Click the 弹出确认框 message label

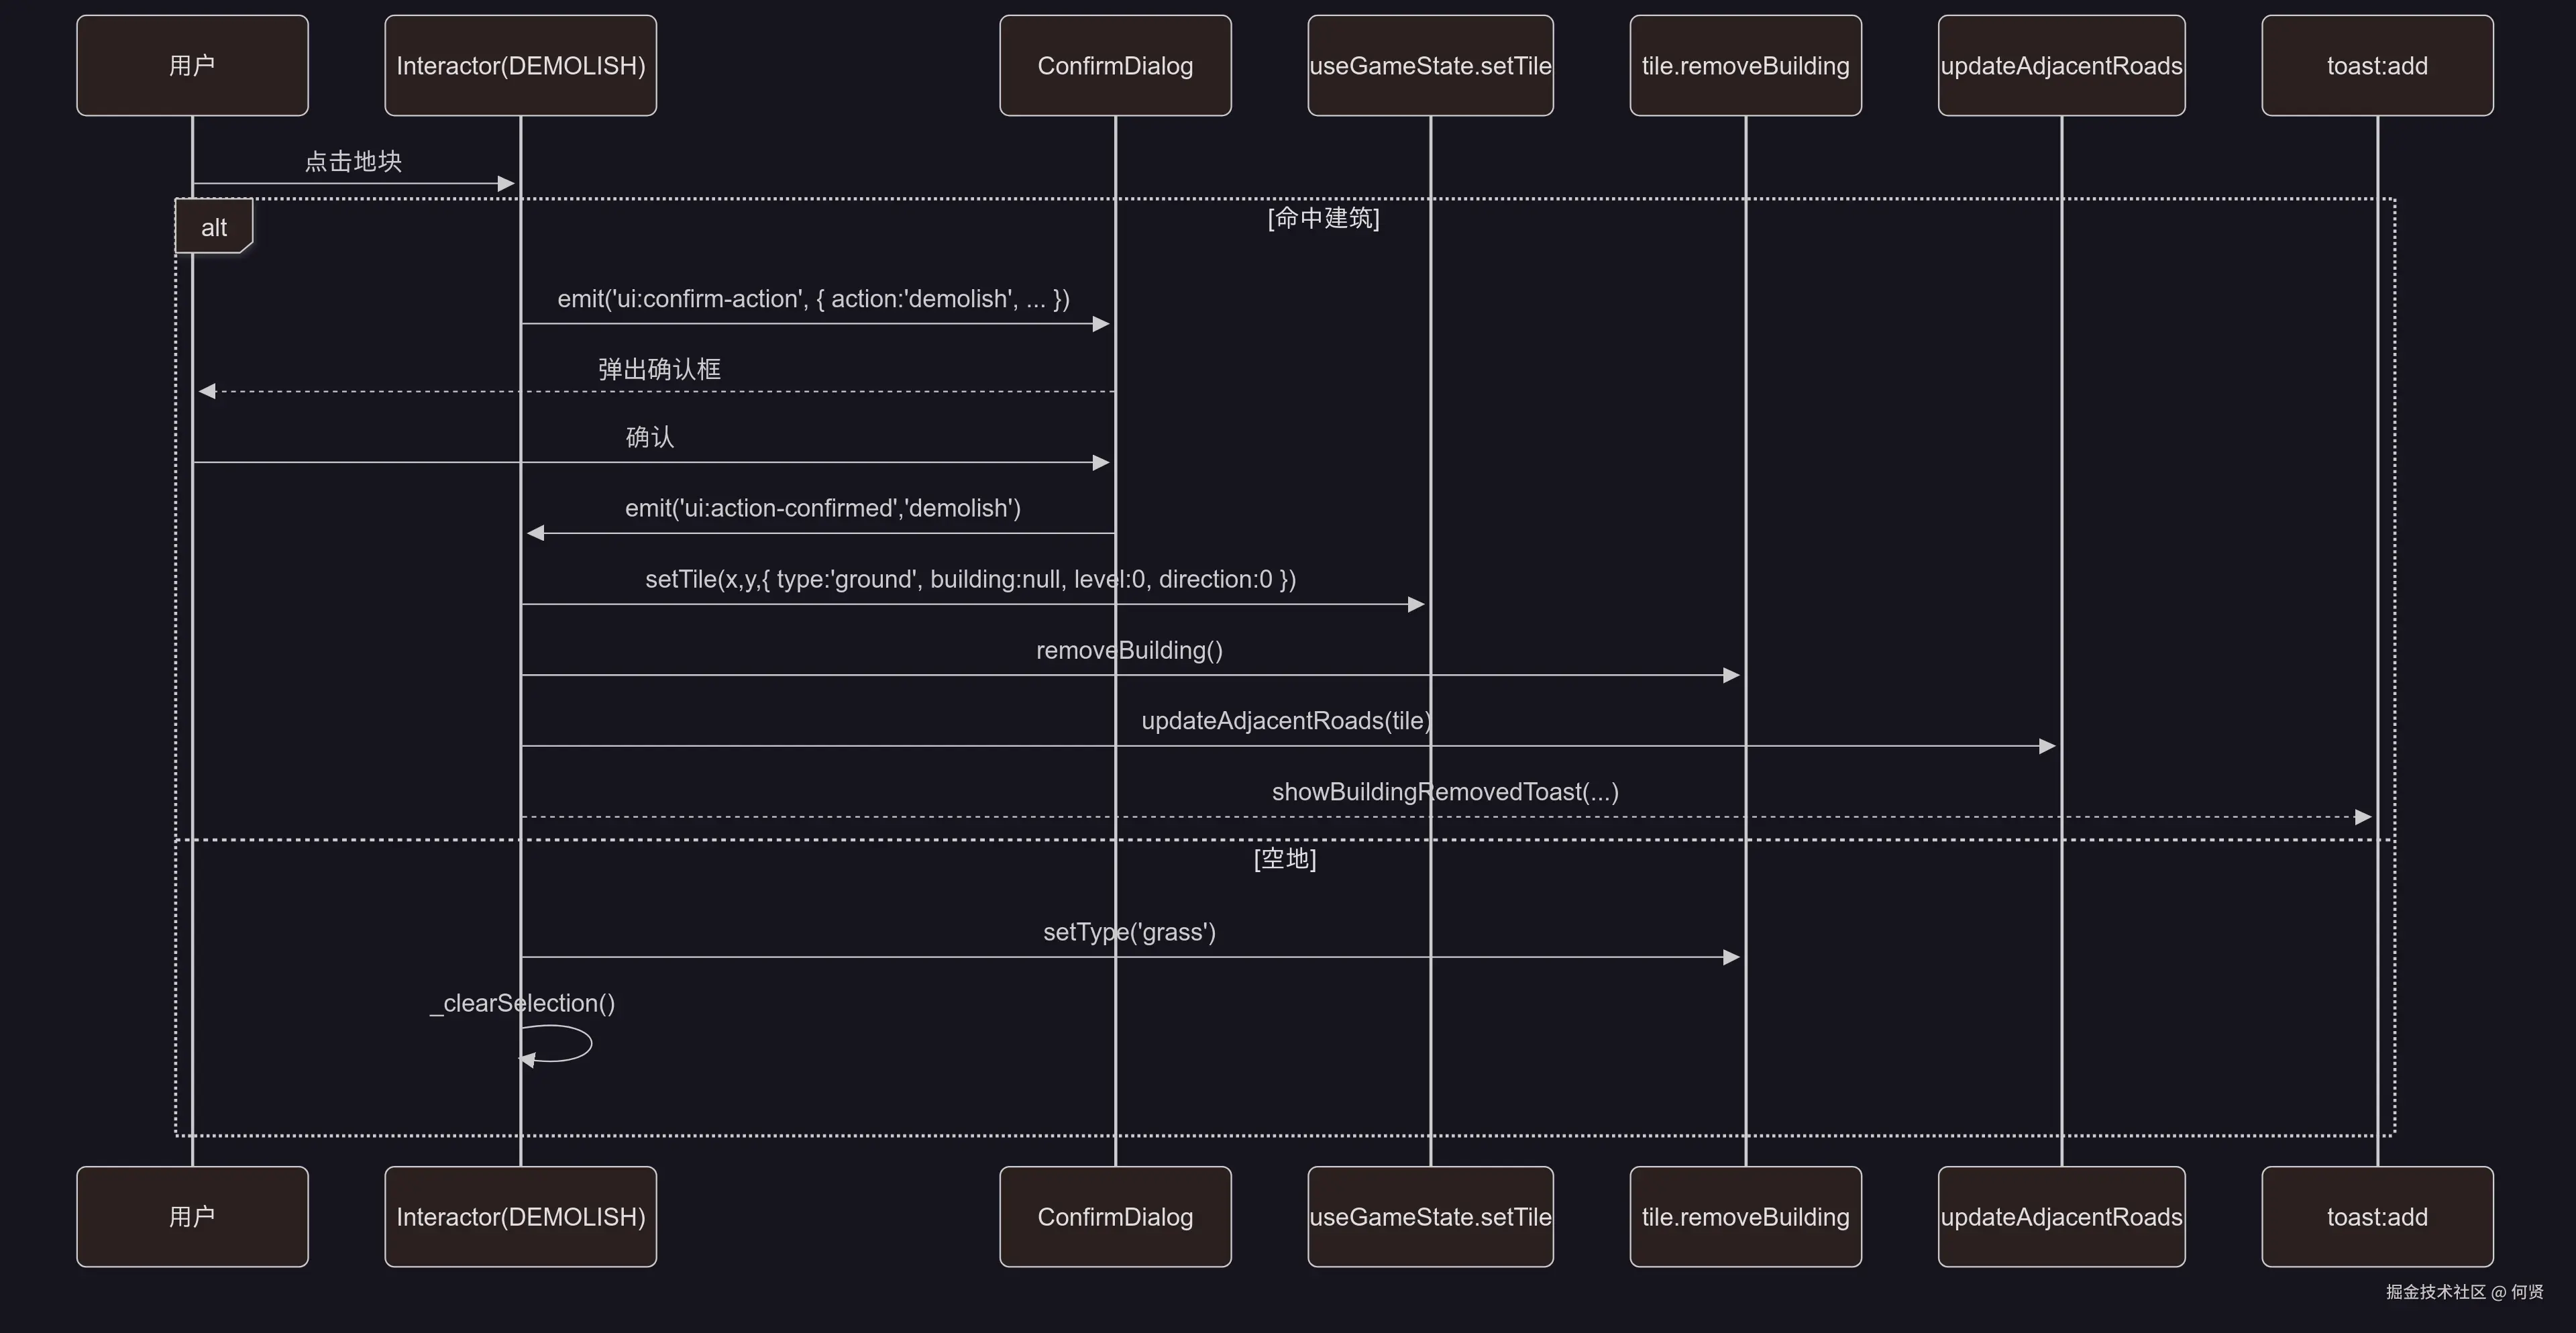click(x=659, y=369)
